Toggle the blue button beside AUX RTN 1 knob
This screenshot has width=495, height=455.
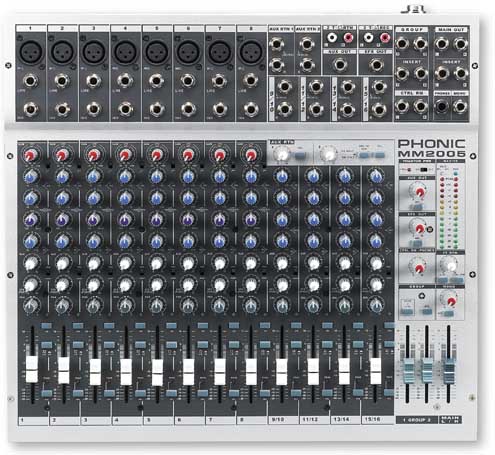(x=300, y=155)
